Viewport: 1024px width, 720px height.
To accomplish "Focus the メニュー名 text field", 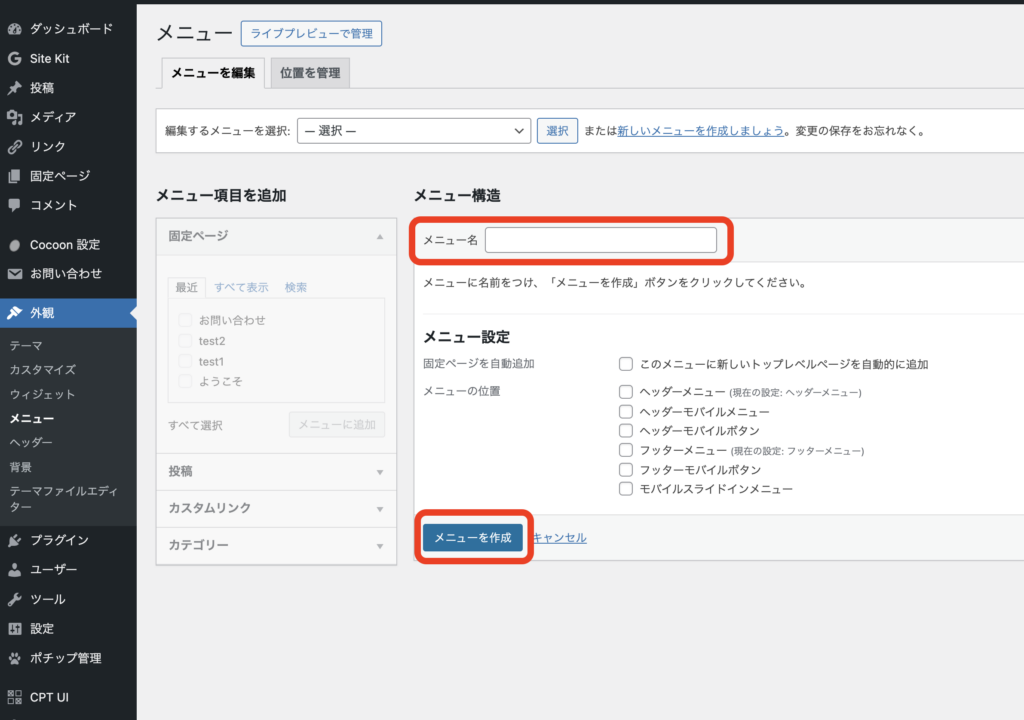I will (x=601, y=240).
